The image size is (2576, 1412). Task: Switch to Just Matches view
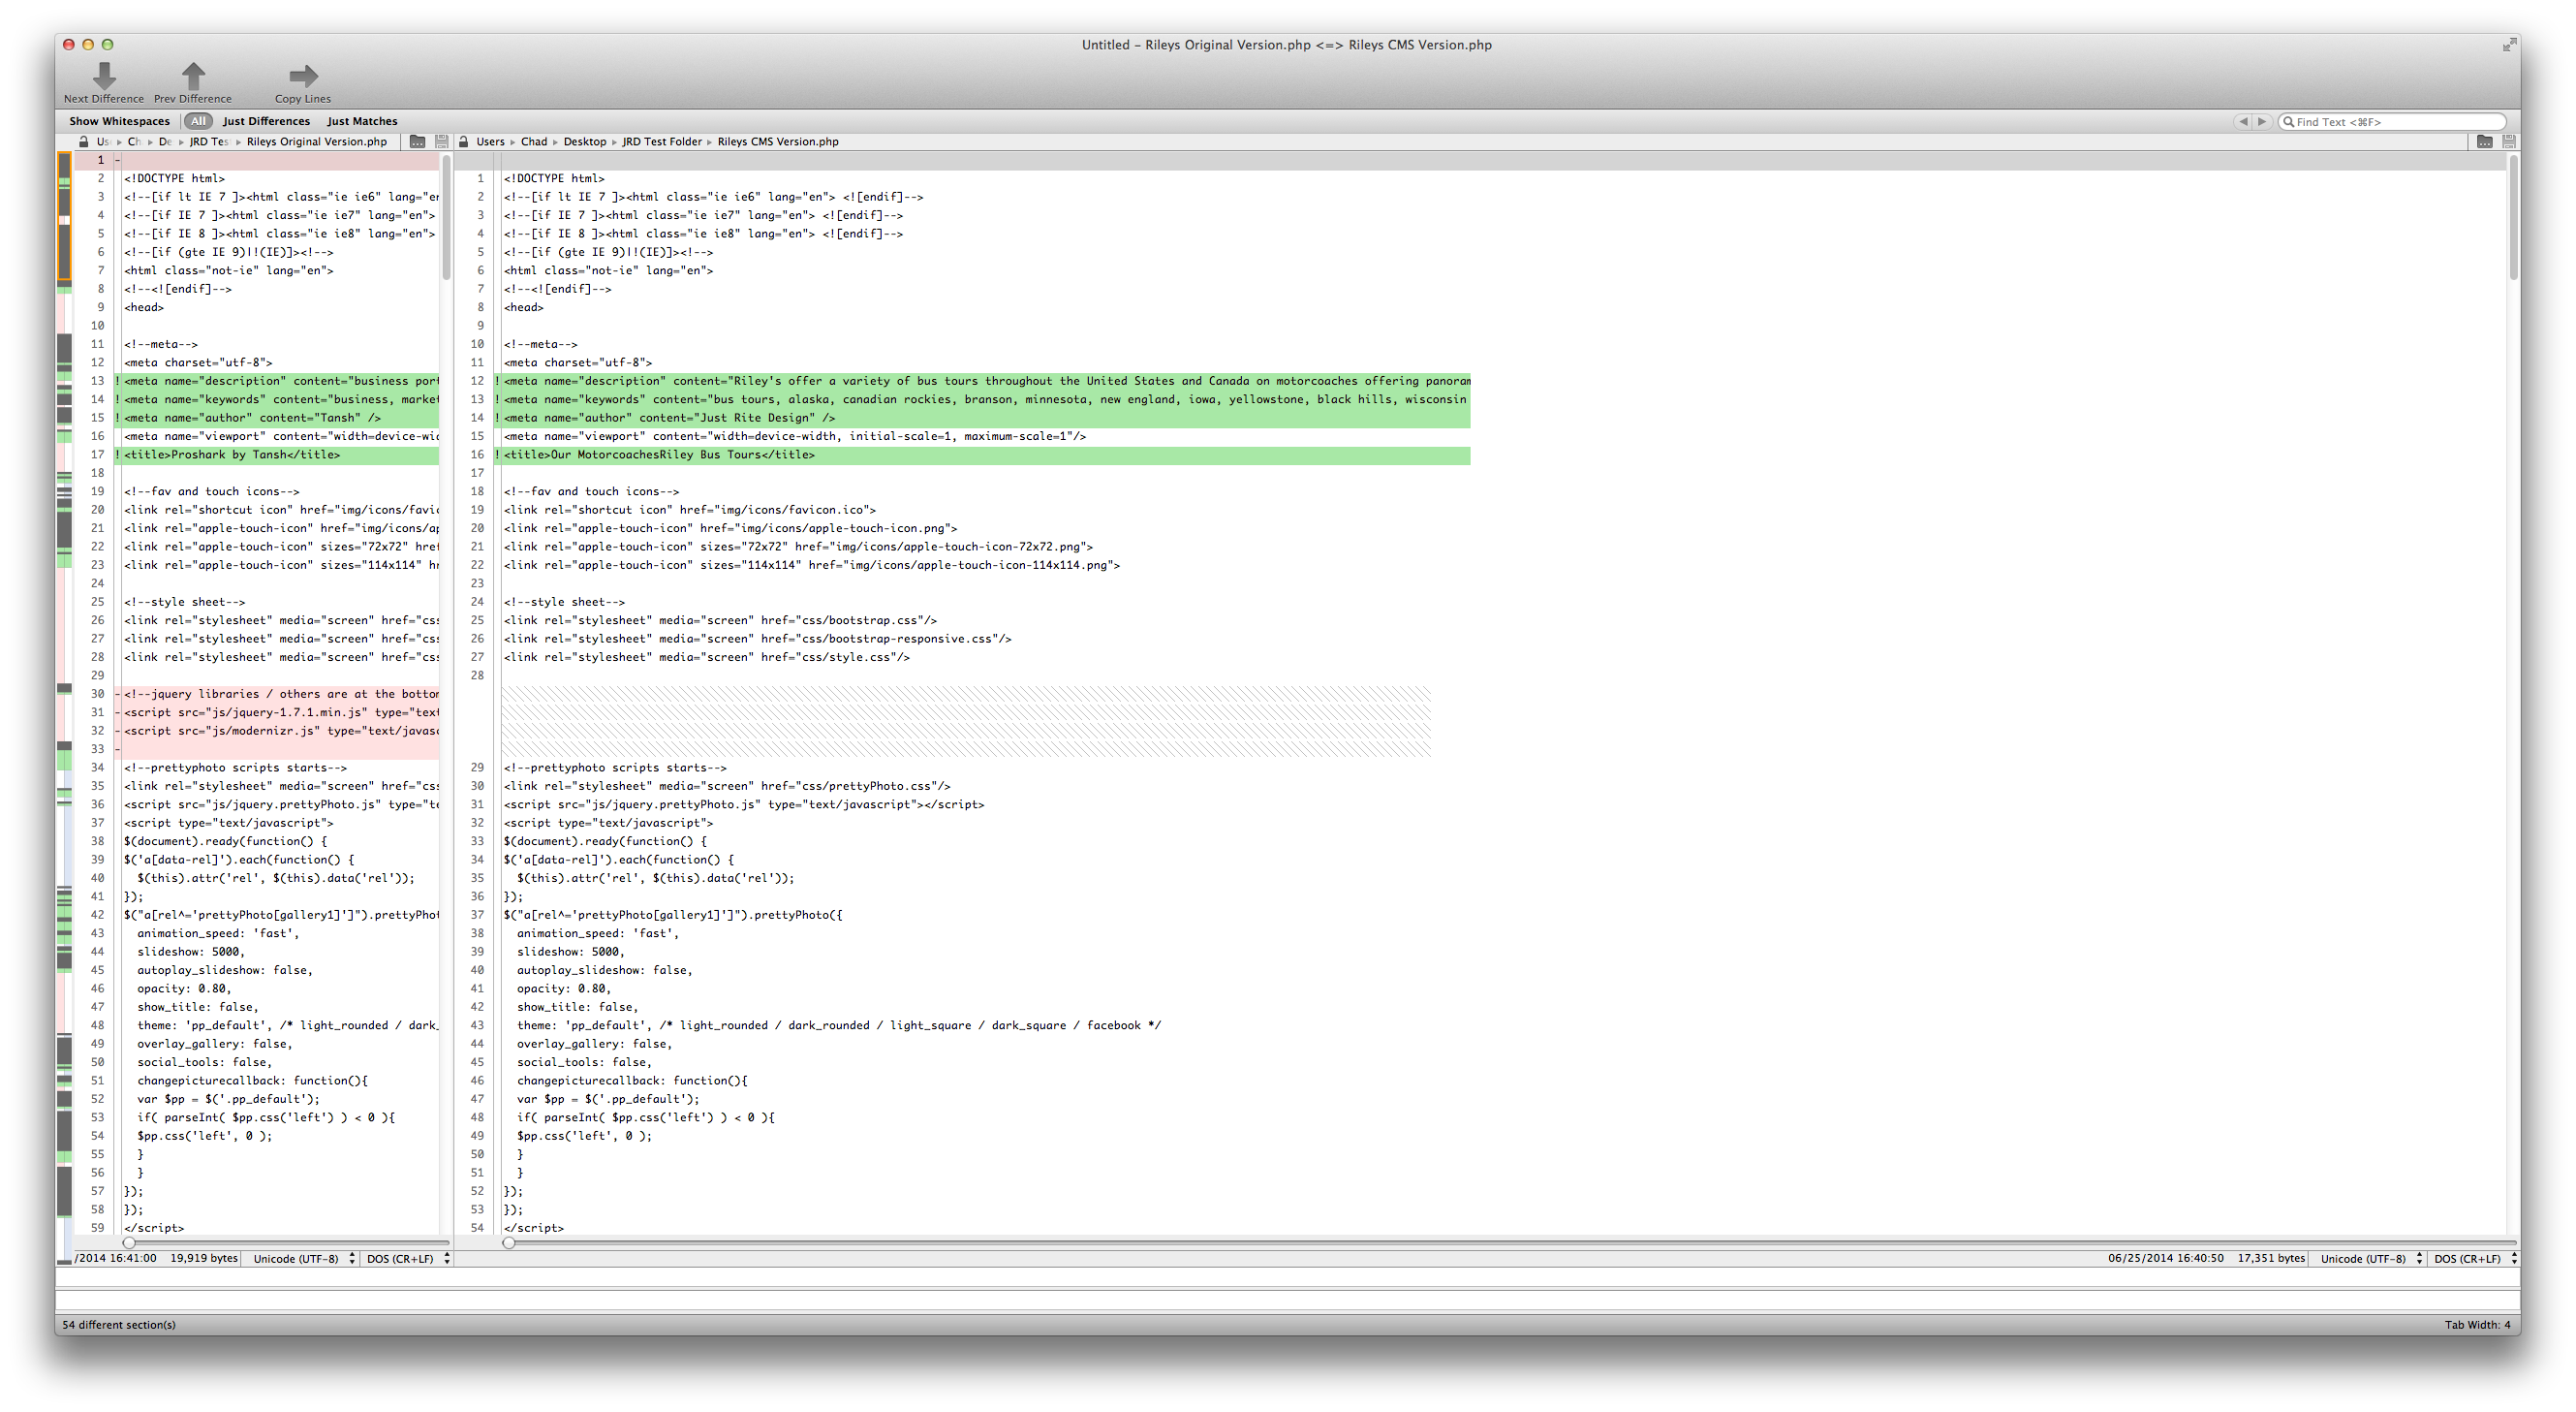click(x=362, y=122)
